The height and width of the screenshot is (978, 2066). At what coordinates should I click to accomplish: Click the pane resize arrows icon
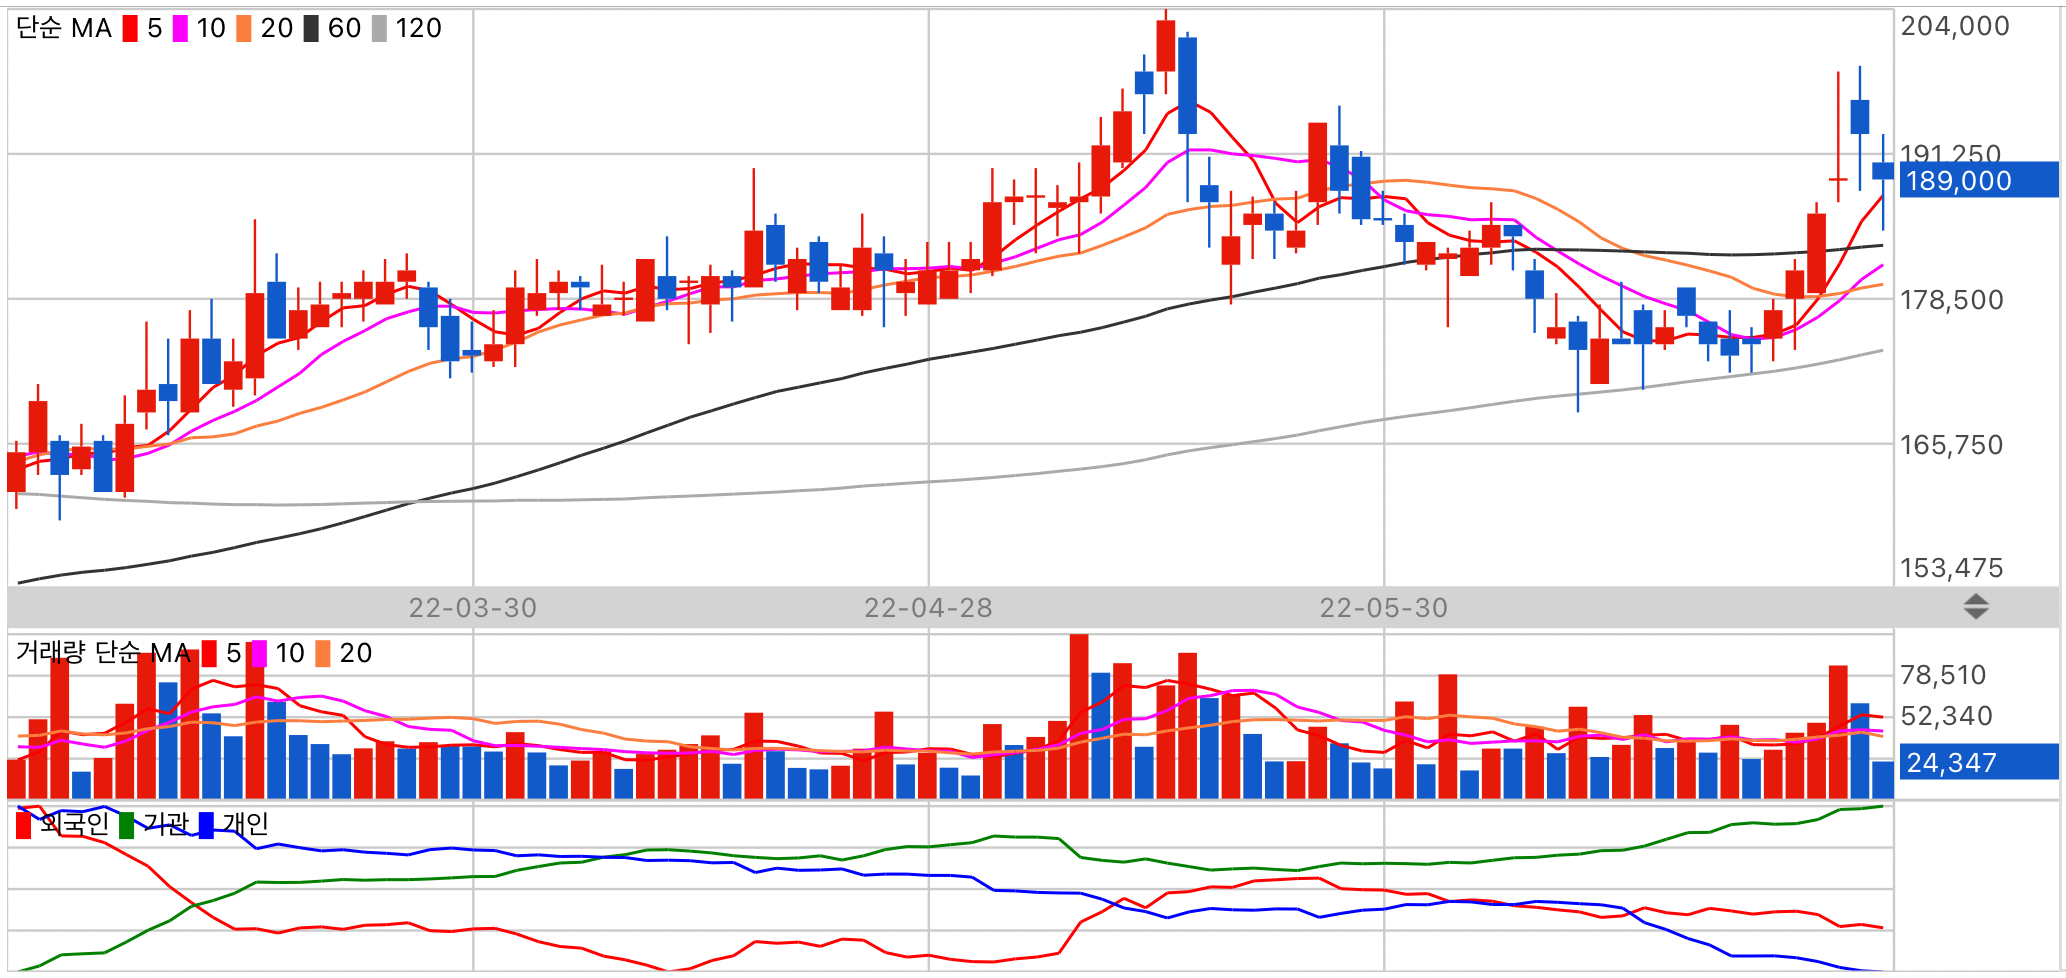(x=1976, y=607)
